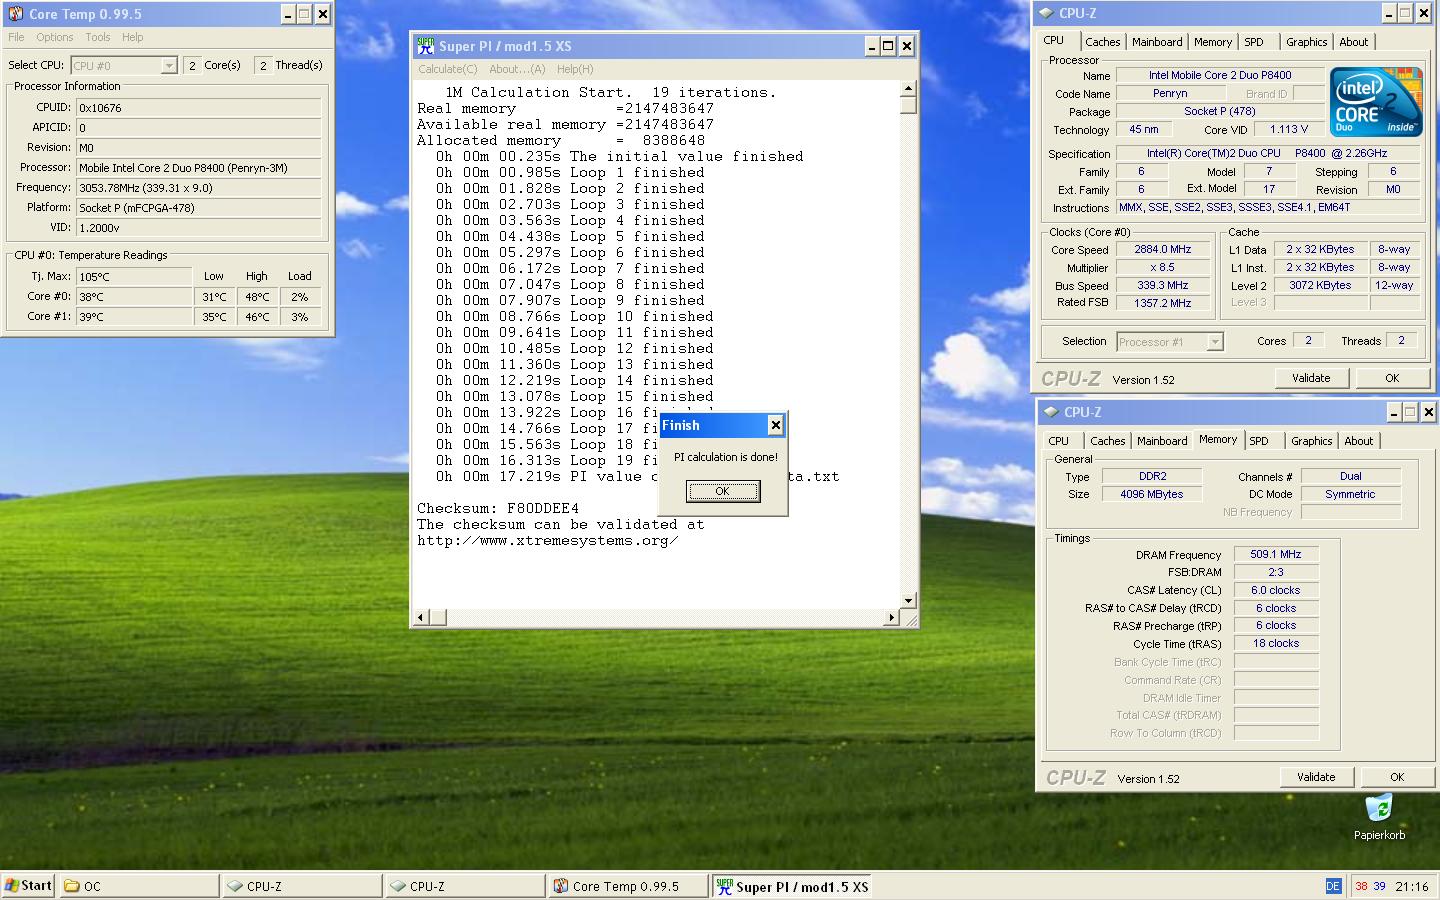
Task: Open the Calculate(C) menu in Super PI
Action: (x=448, y=69)
